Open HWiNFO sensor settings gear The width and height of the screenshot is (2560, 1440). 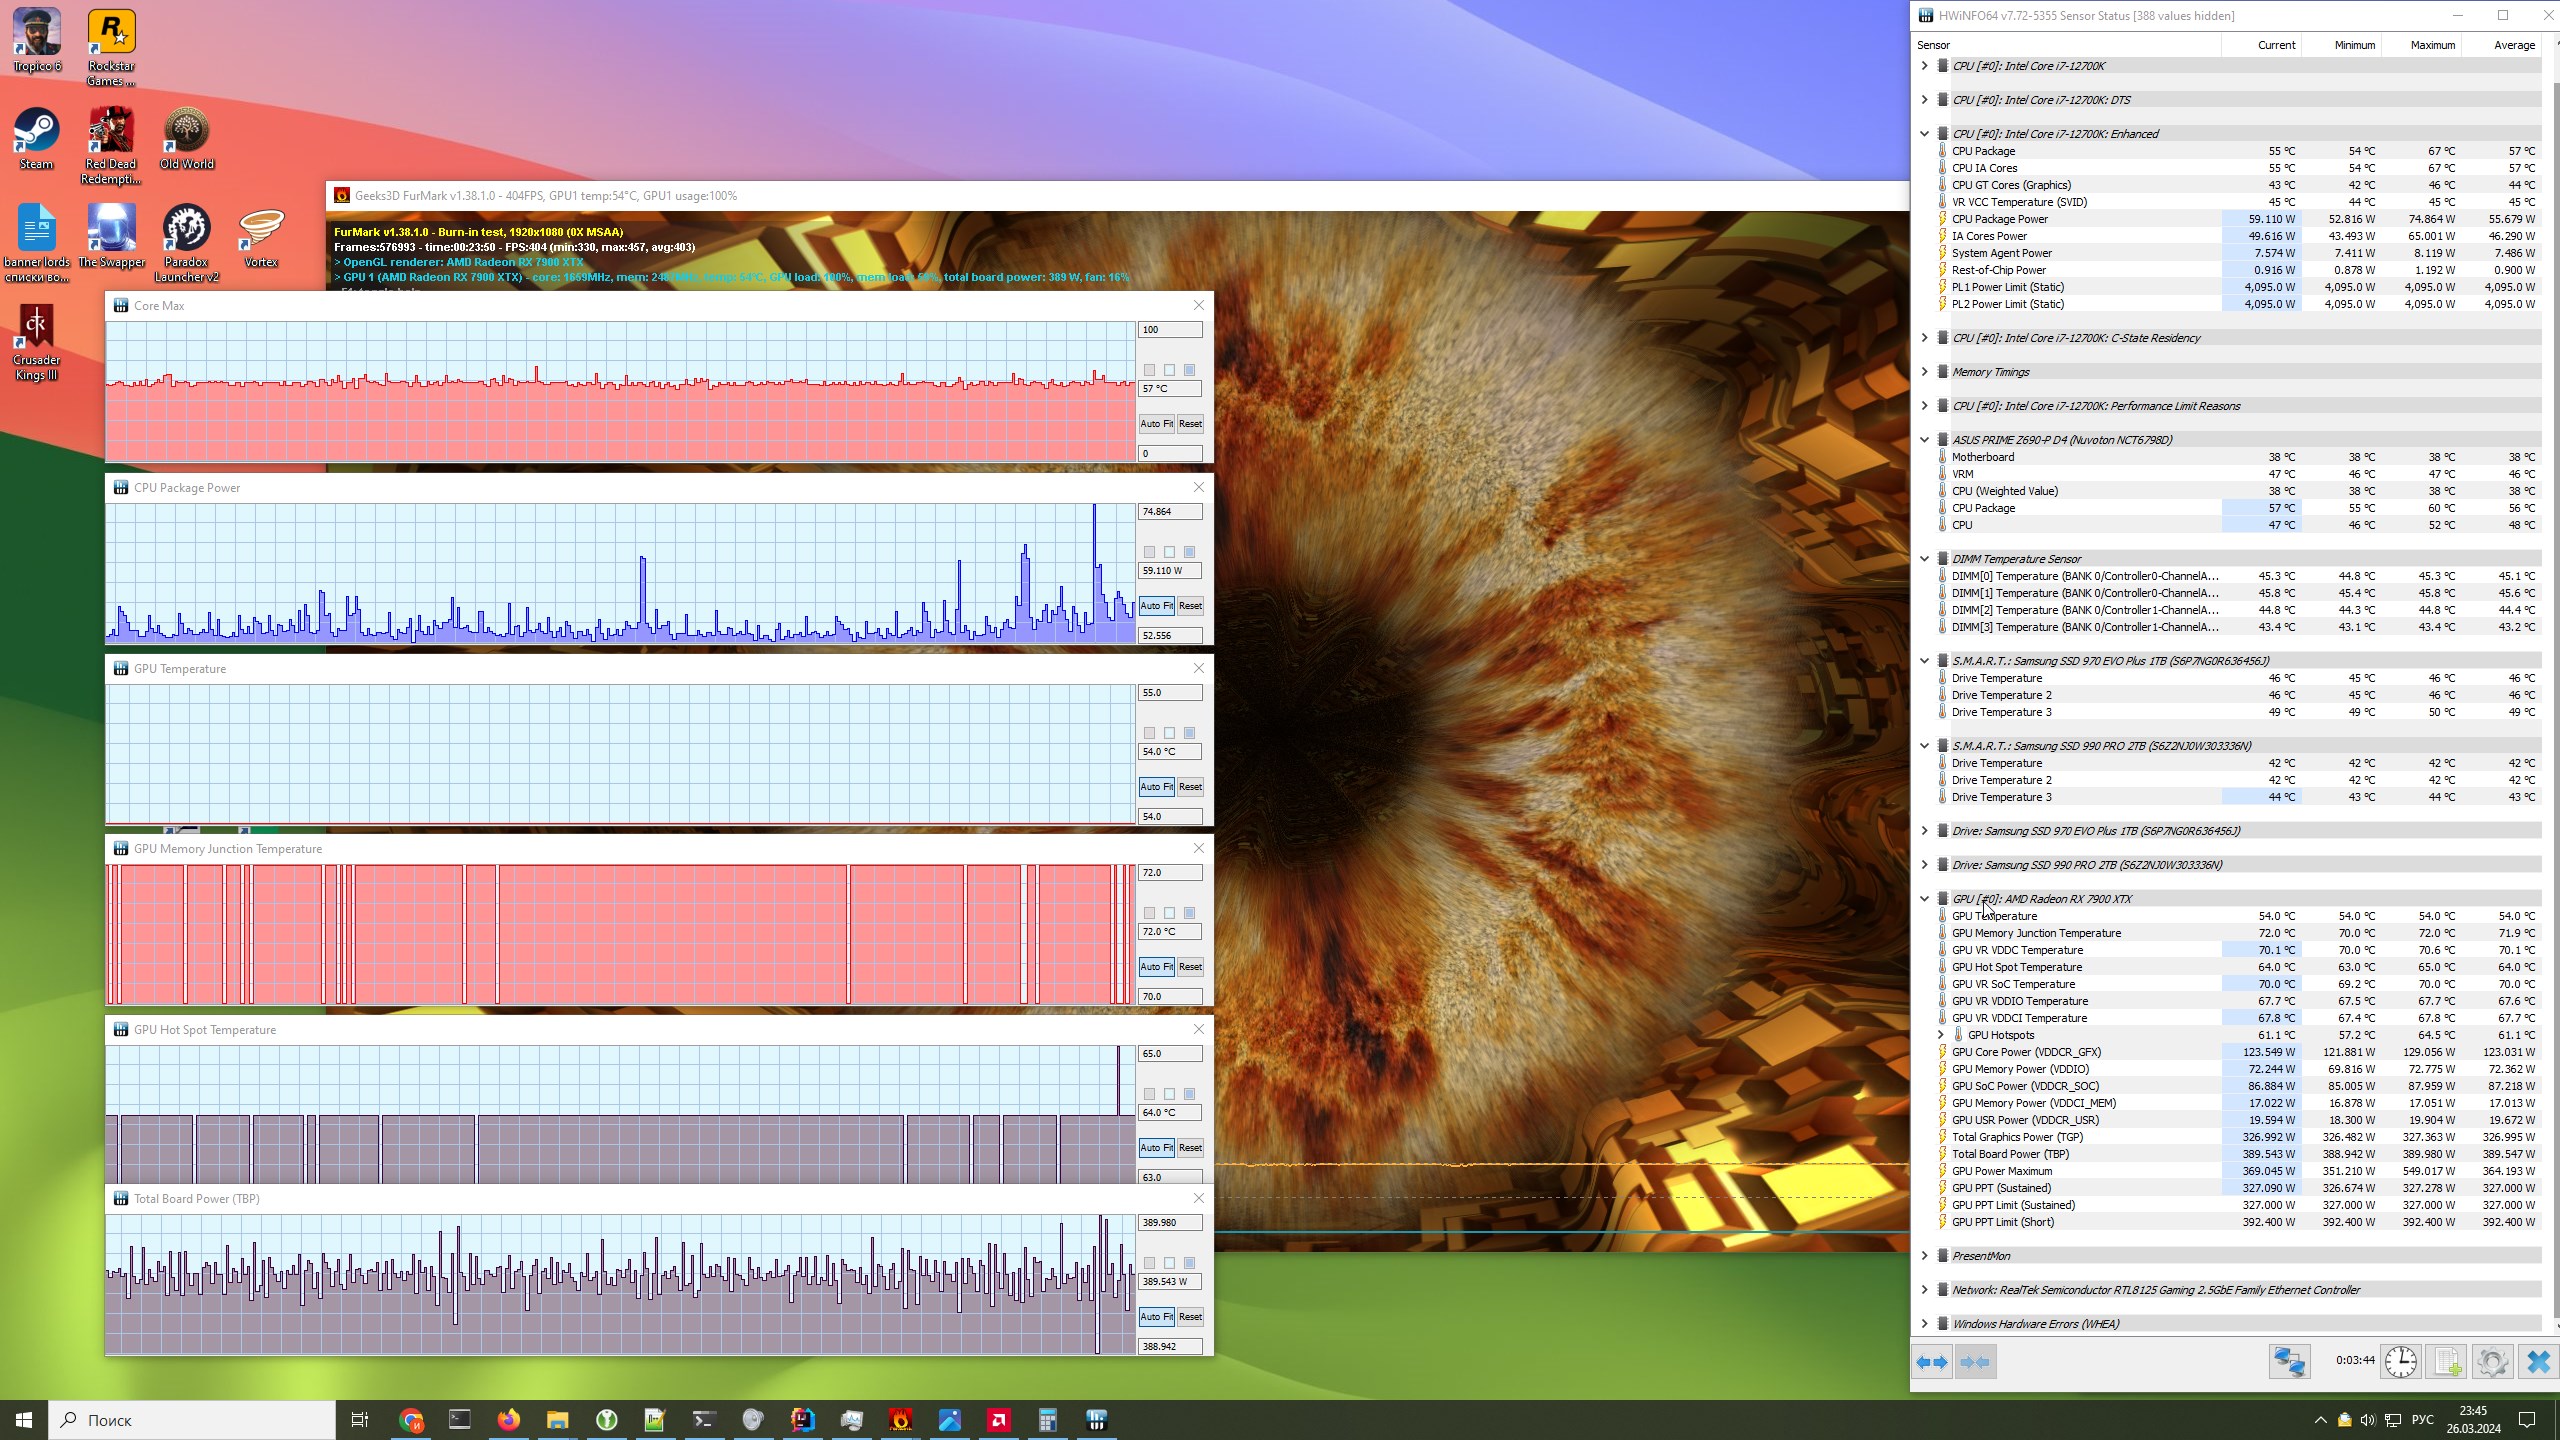pyautogui.click(x=2492, y=1362)
